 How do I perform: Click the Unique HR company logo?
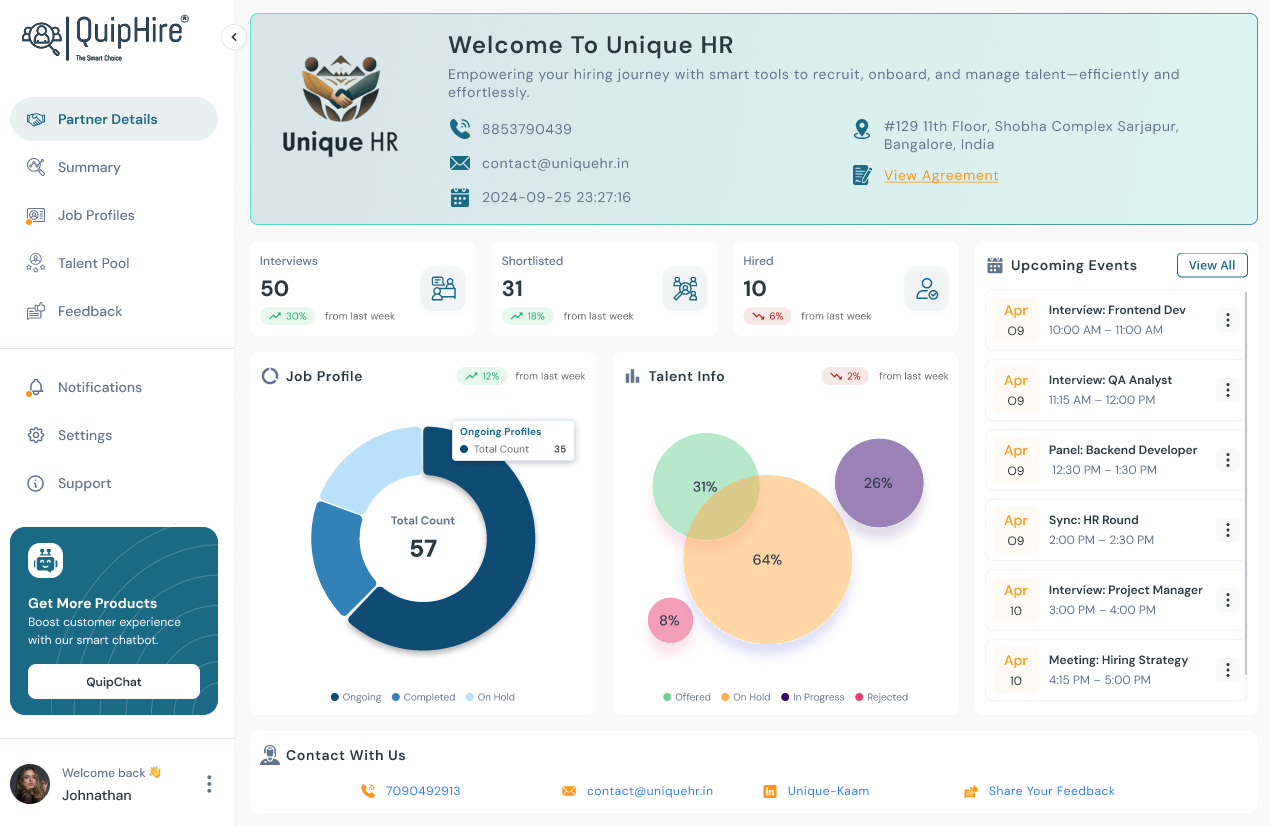pyautogui.click(x=340, y=106)
